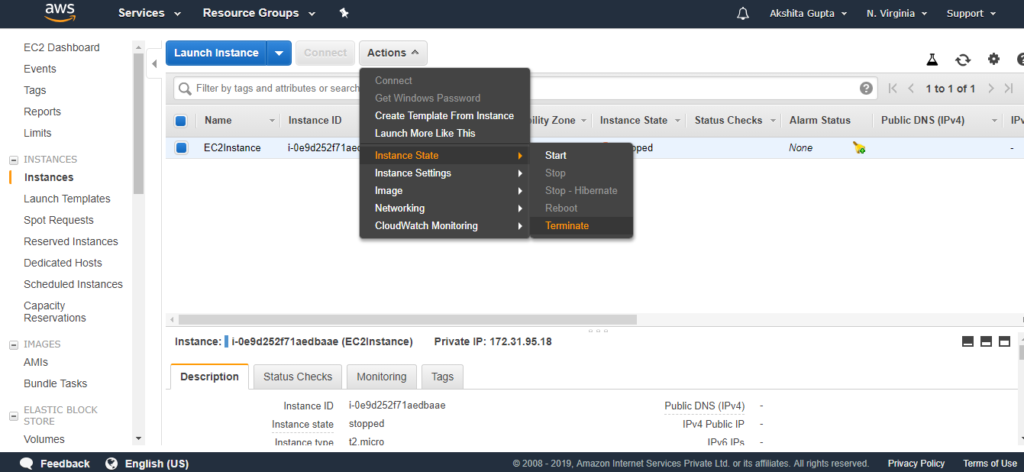
Task: Click the Status Checks column header
Action: [728, 121]
